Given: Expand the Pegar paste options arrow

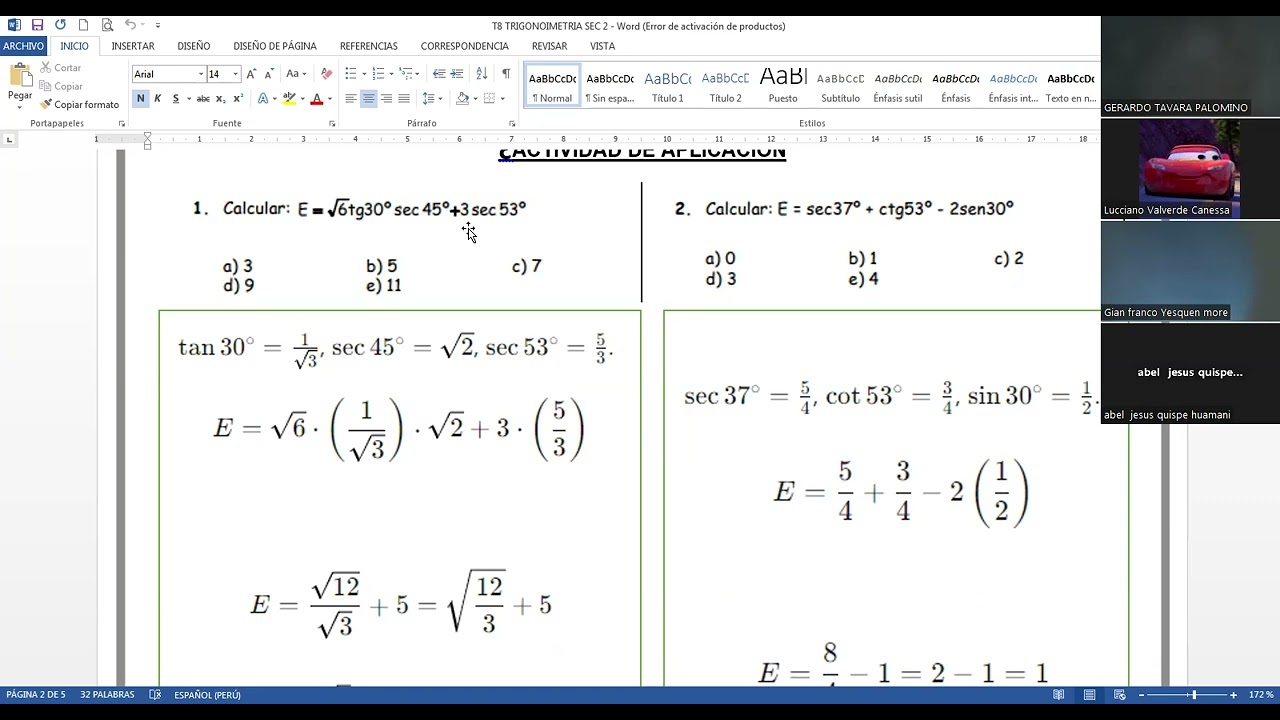Looking at the screenshot, I should tap(20, 105).
